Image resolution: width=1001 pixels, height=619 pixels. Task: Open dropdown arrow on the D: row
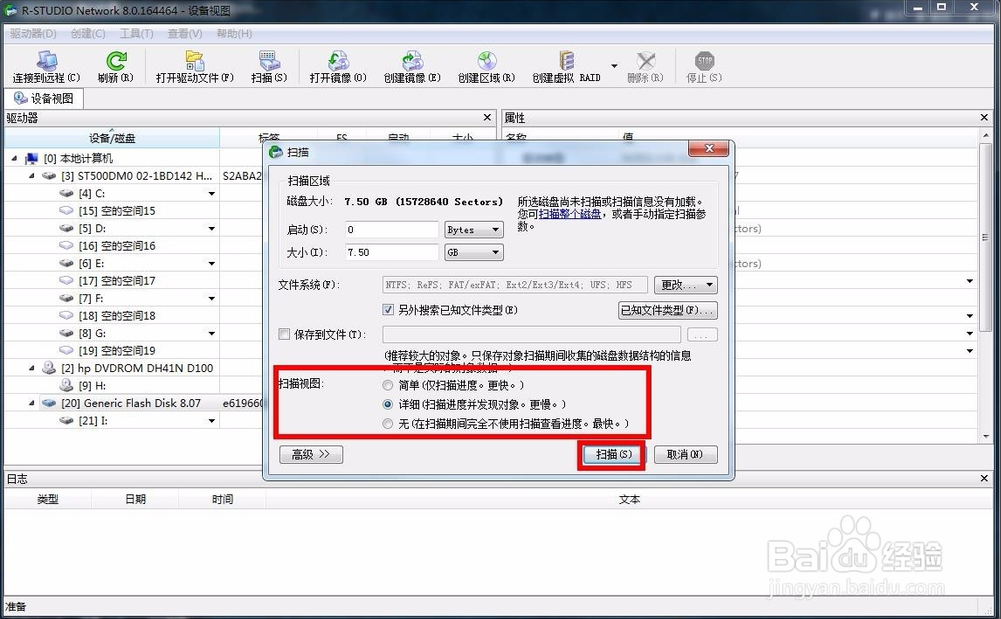212,228
